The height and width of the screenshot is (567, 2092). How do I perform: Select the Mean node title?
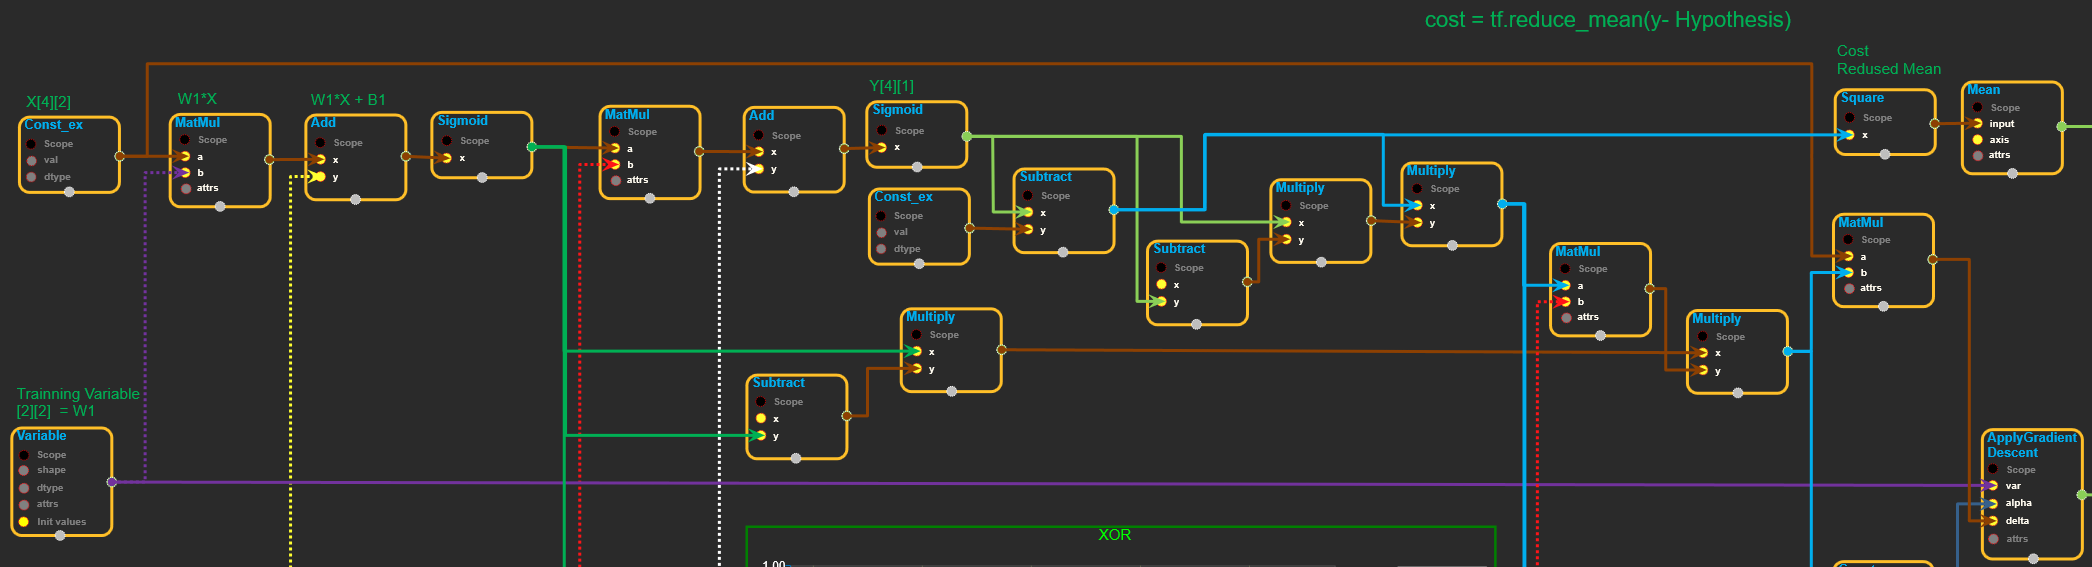(1983, 90)
